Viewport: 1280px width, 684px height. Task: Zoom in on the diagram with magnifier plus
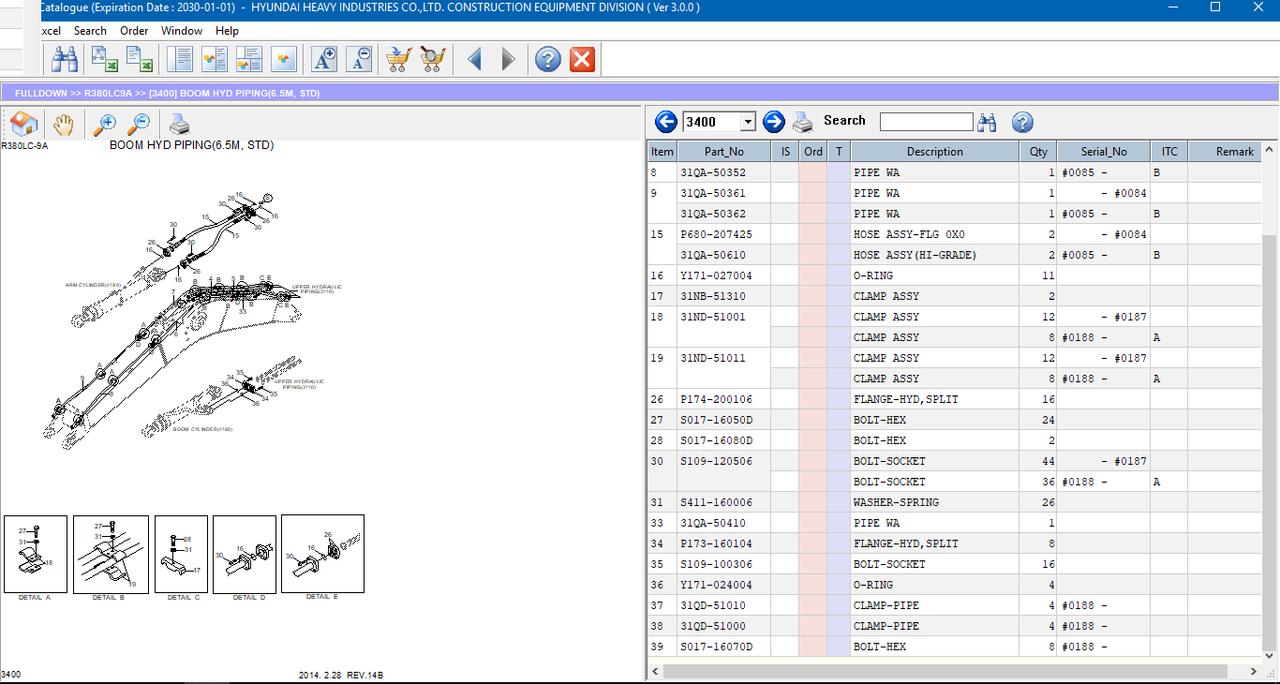point(104,124)
